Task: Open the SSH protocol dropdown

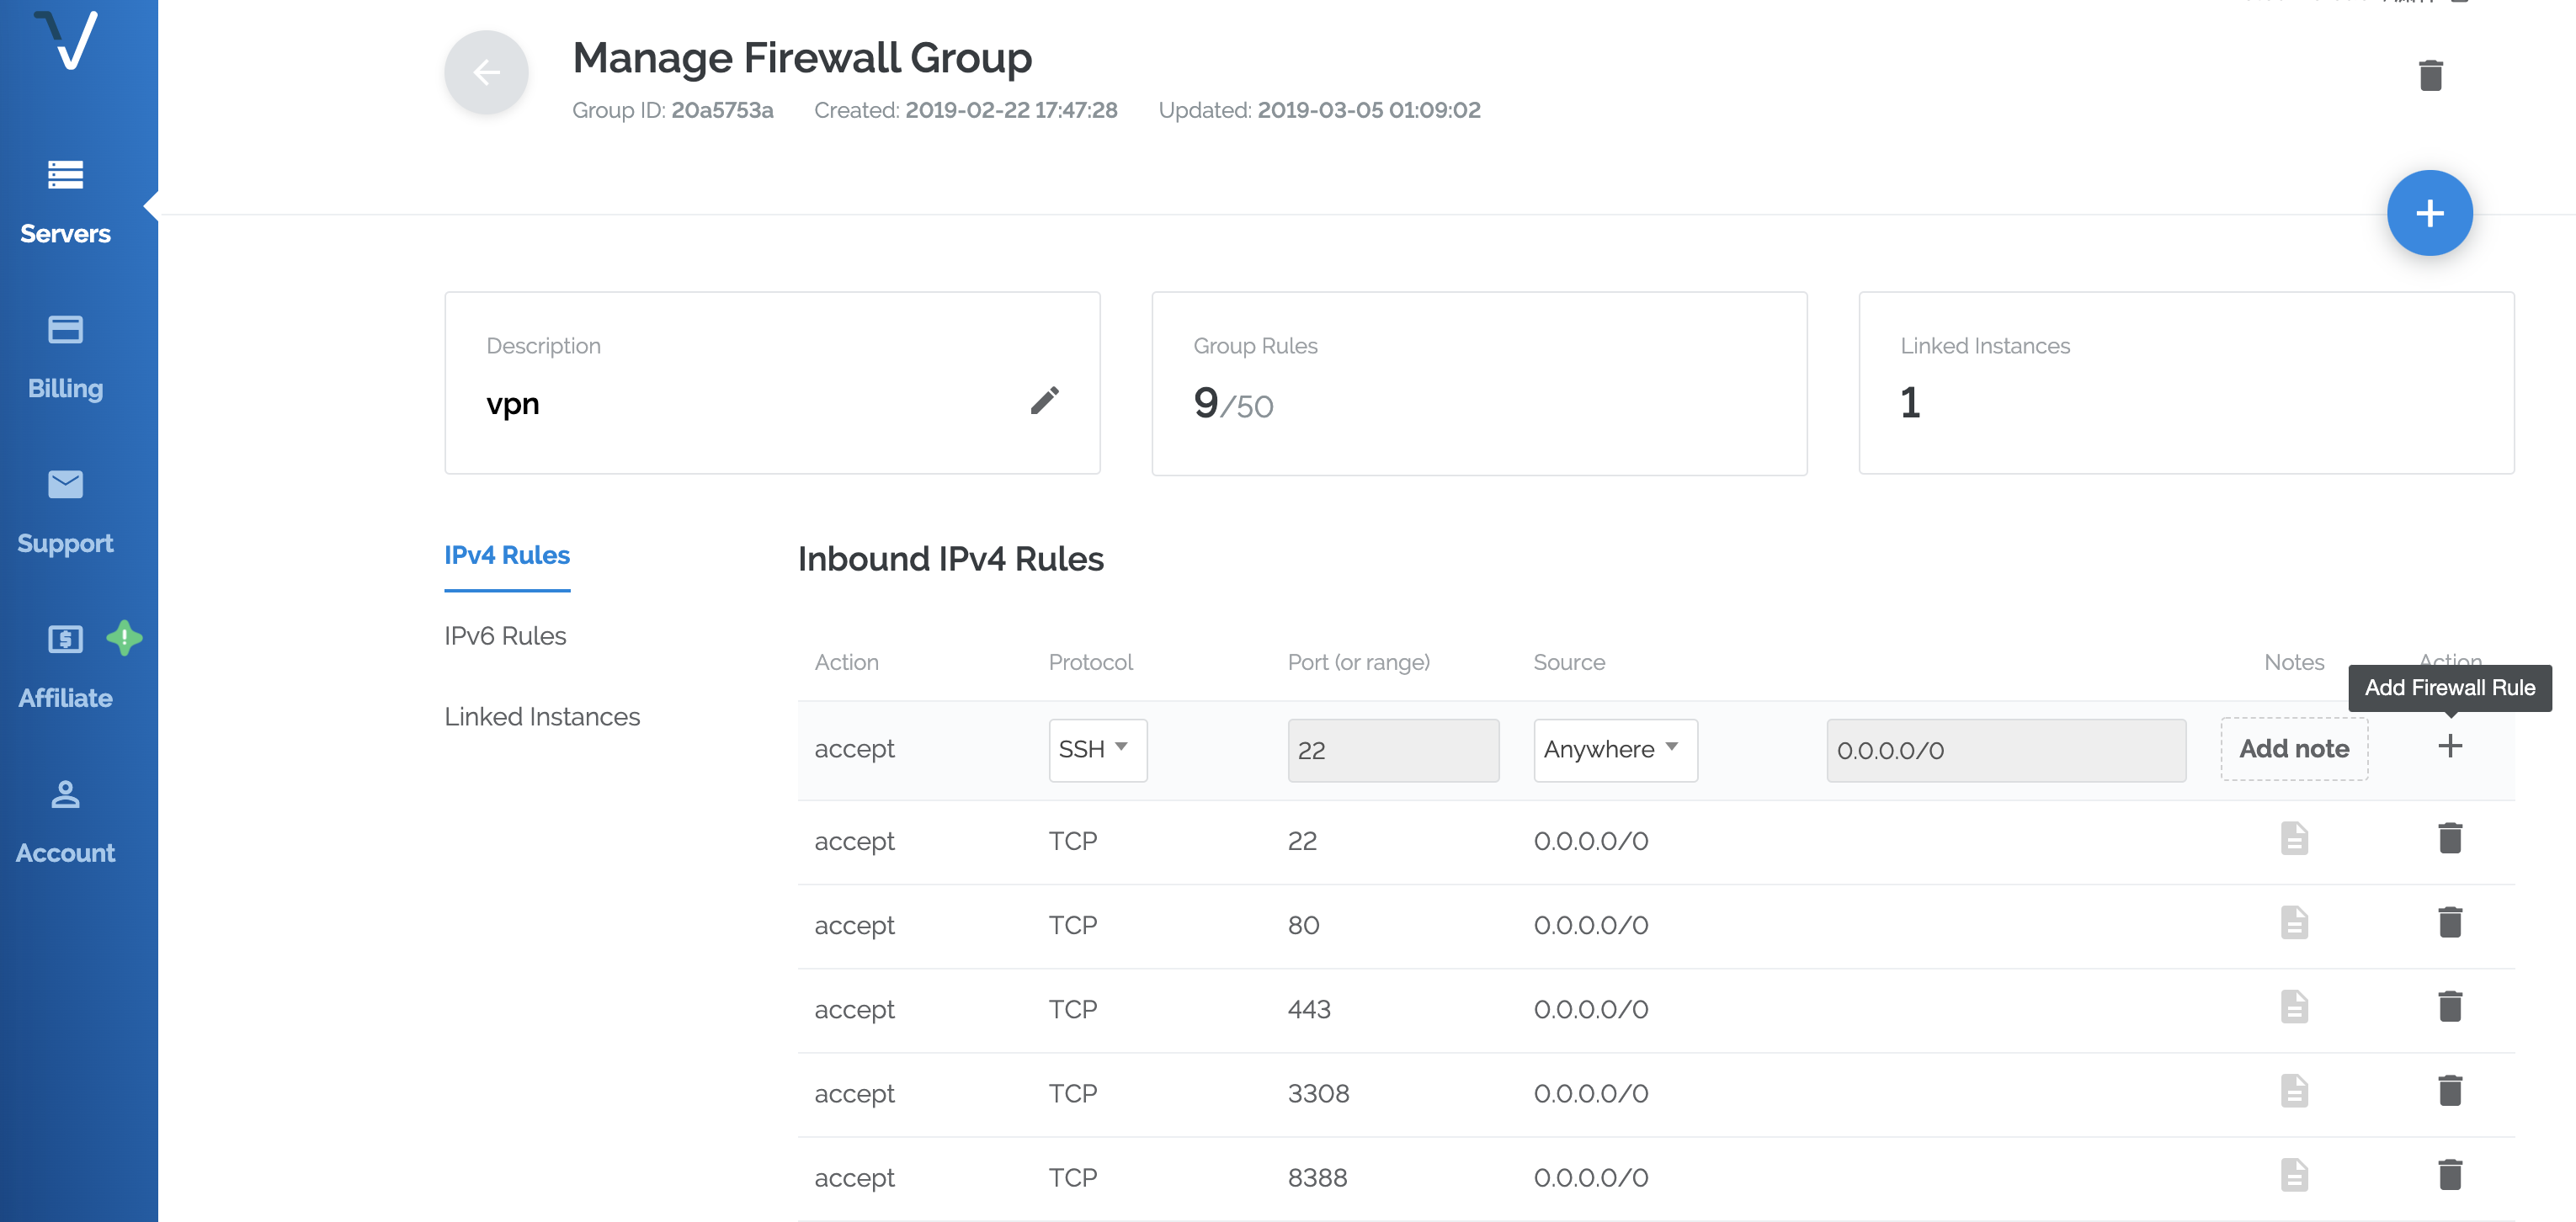Action: (x=1097, y=750)
